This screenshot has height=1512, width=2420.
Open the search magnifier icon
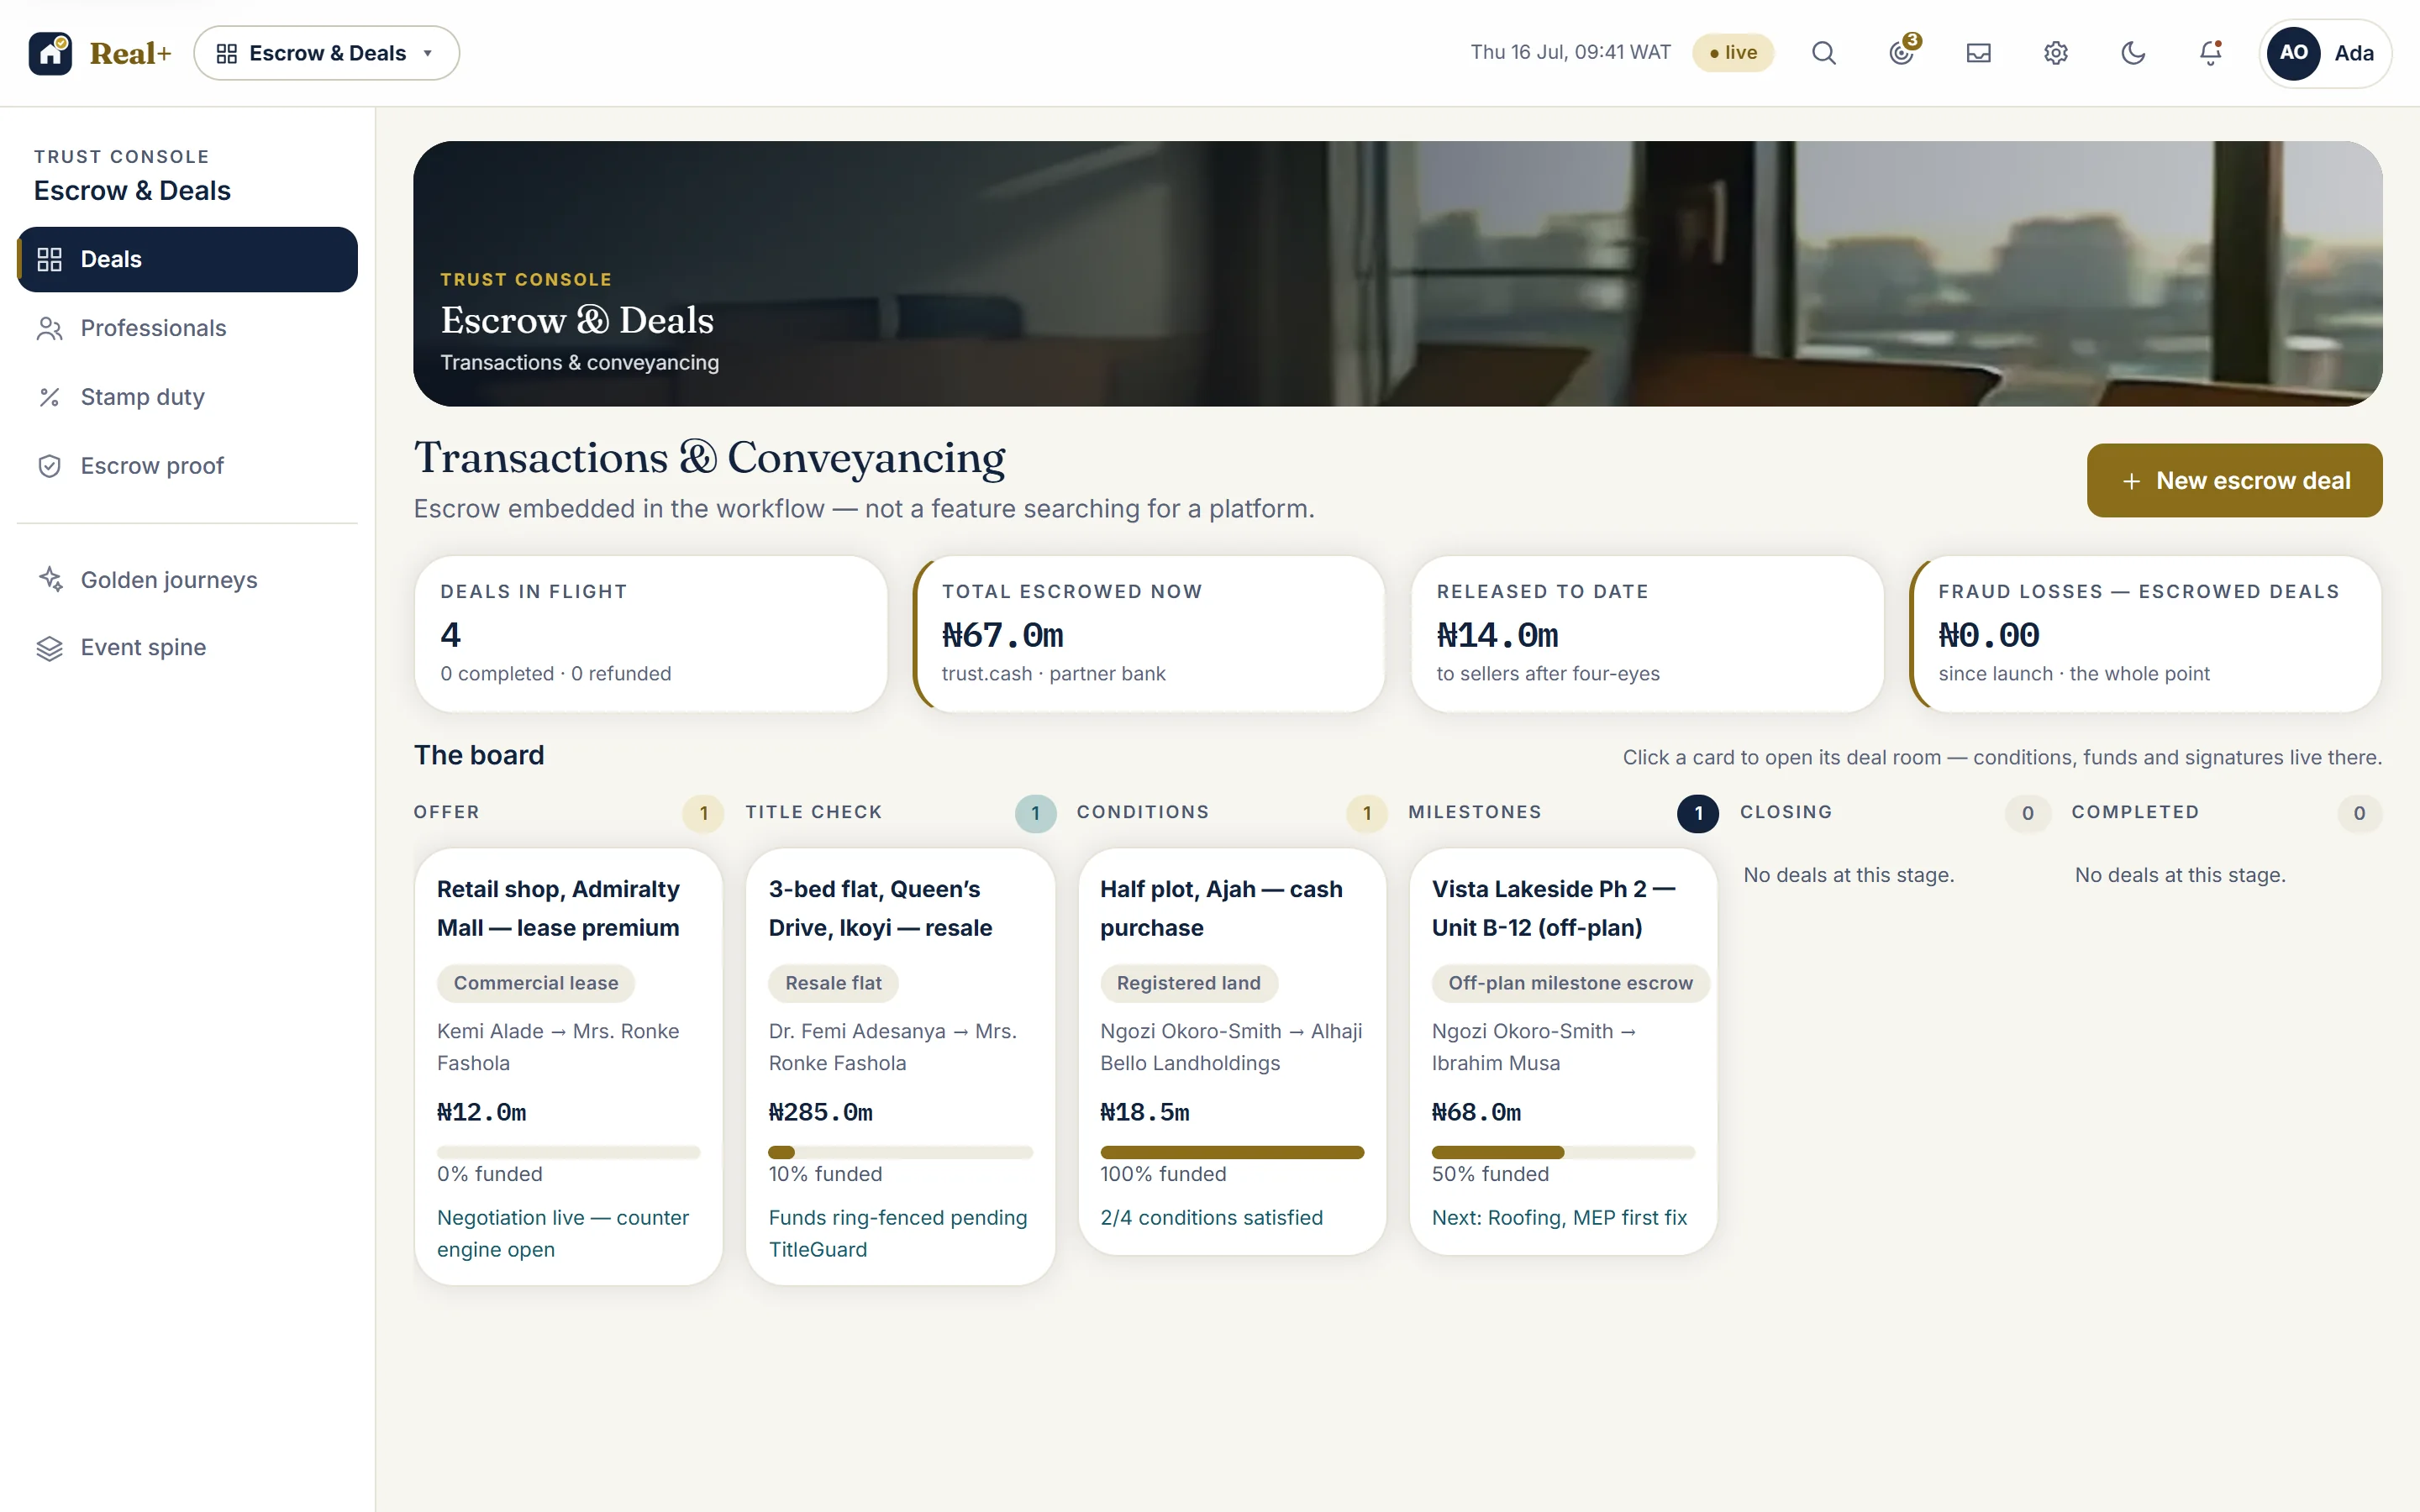[1824, 53]
